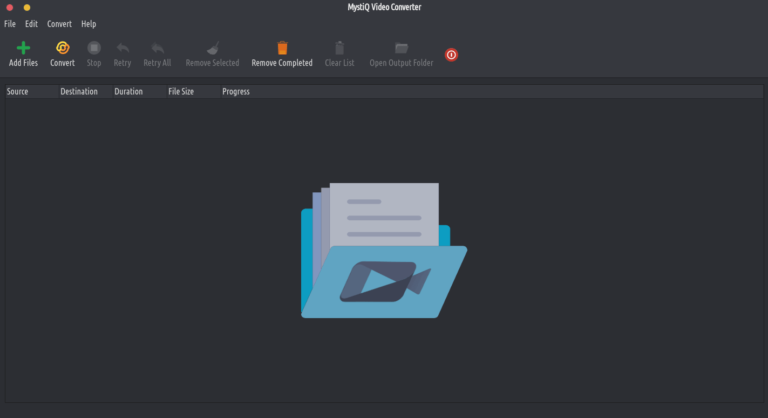Start conversion with the Convert icon

[x=62, y=48]
